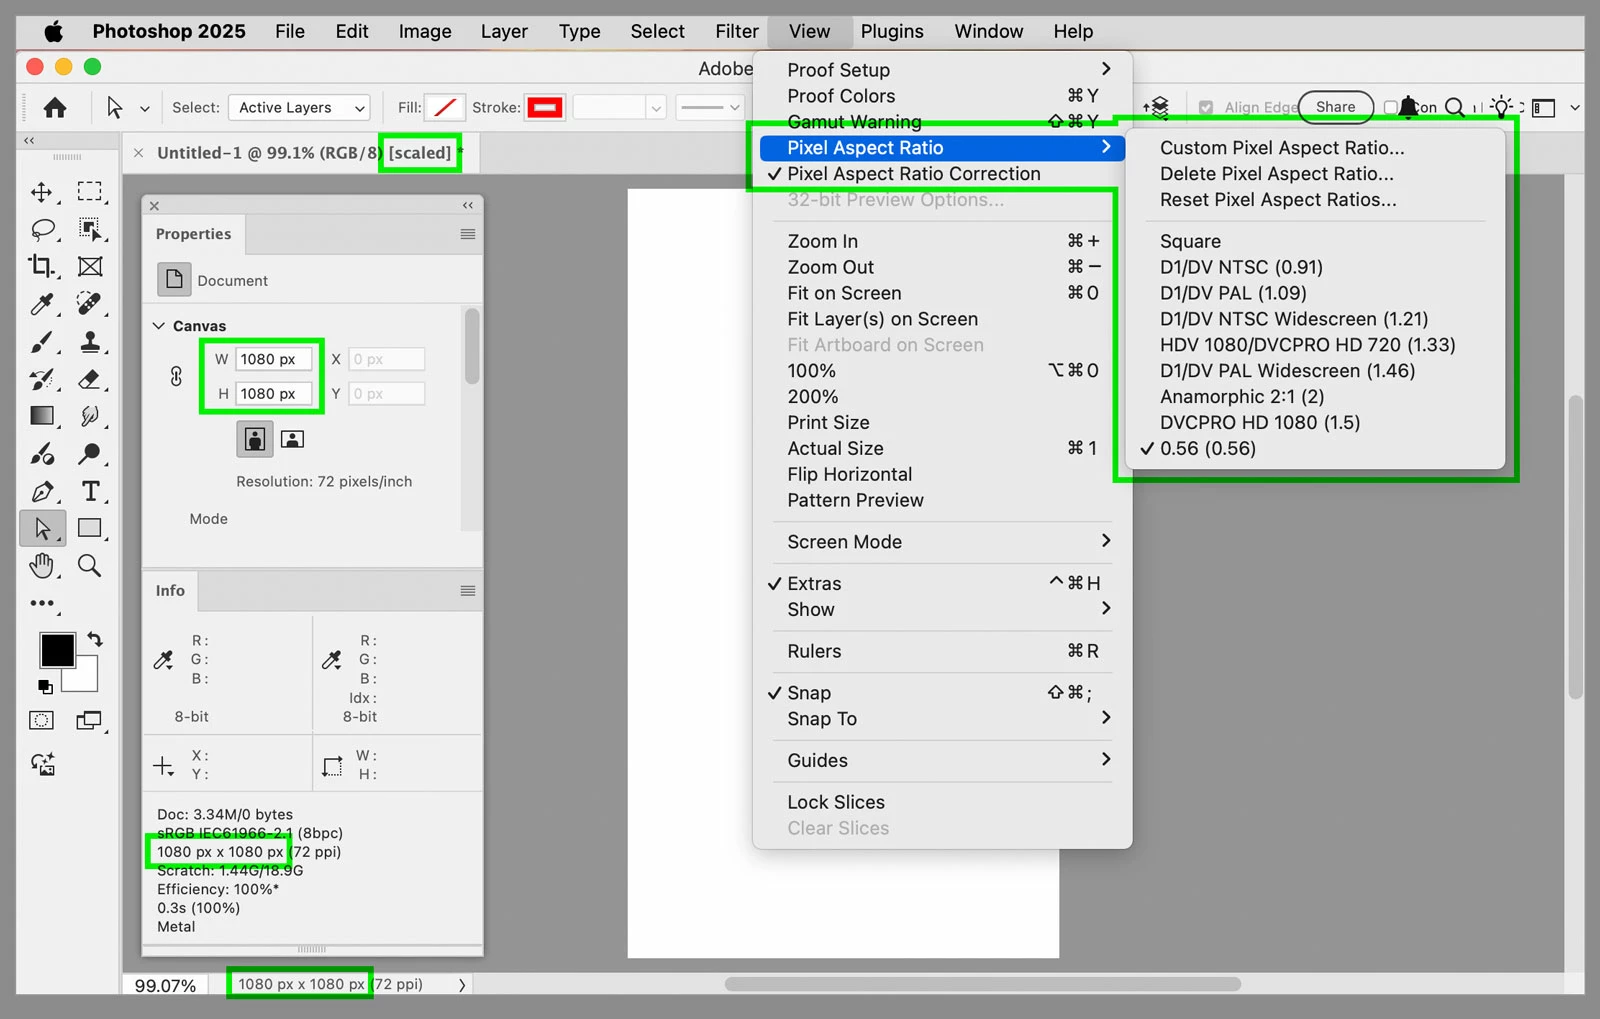Screen dimensions: 1600x1019
Task: Select the History Brush tool
Action: pos(42,379)
